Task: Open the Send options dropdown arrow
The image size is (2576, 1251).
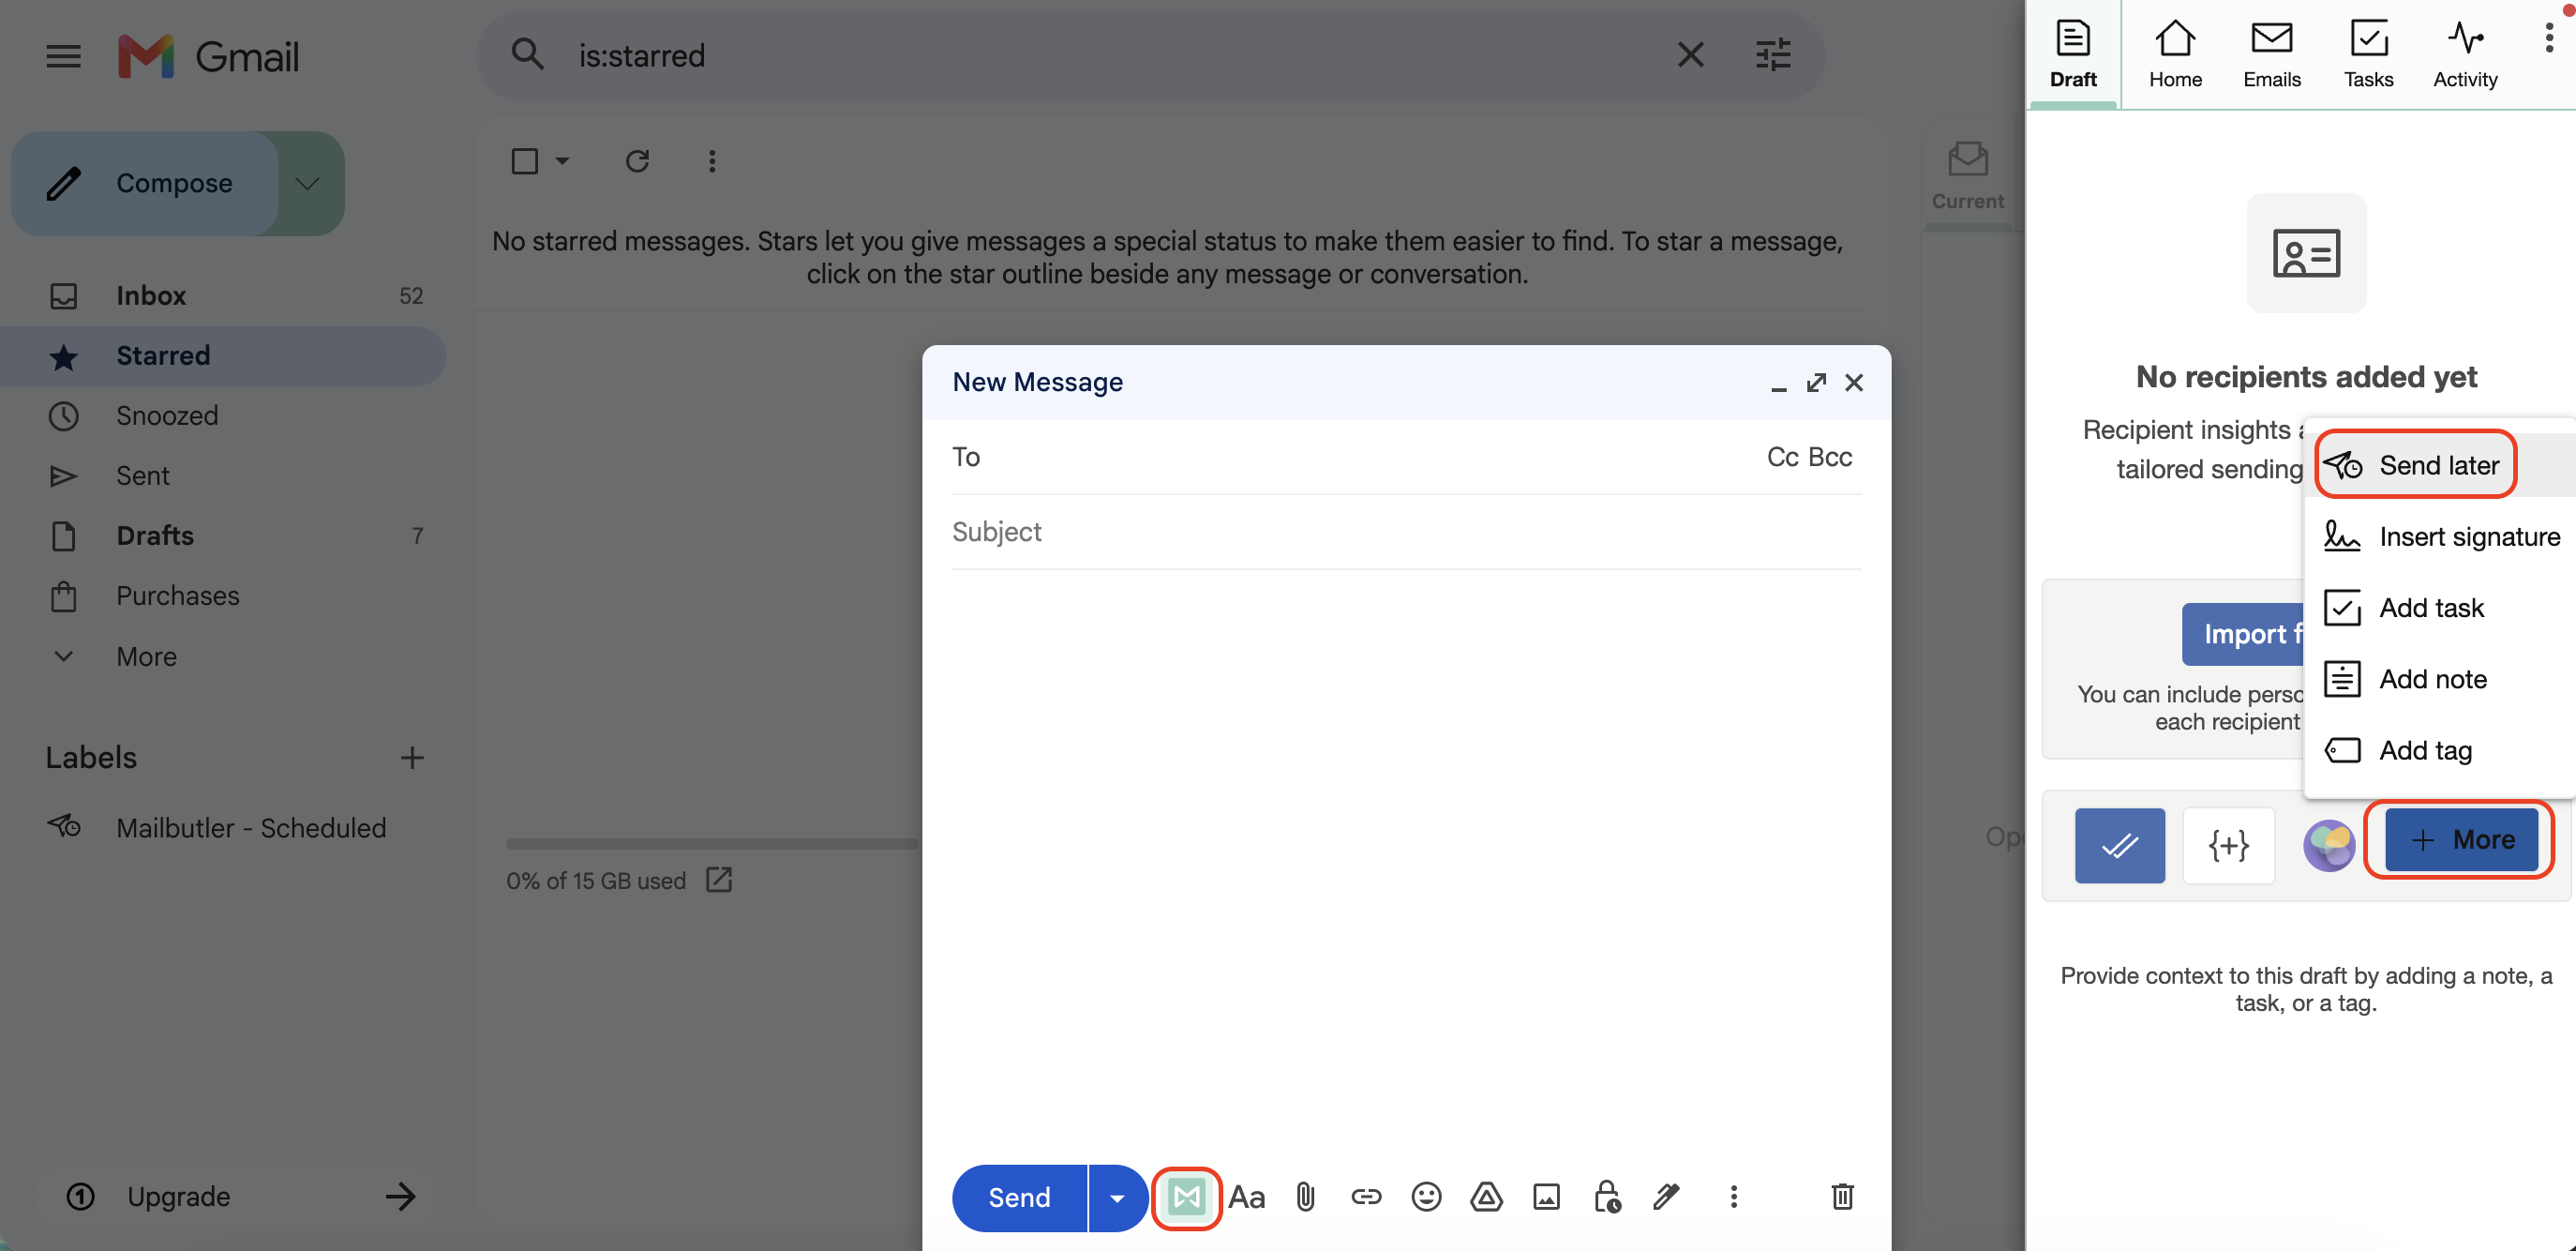Action: pyautogui.click(x=1117, y=1197)
